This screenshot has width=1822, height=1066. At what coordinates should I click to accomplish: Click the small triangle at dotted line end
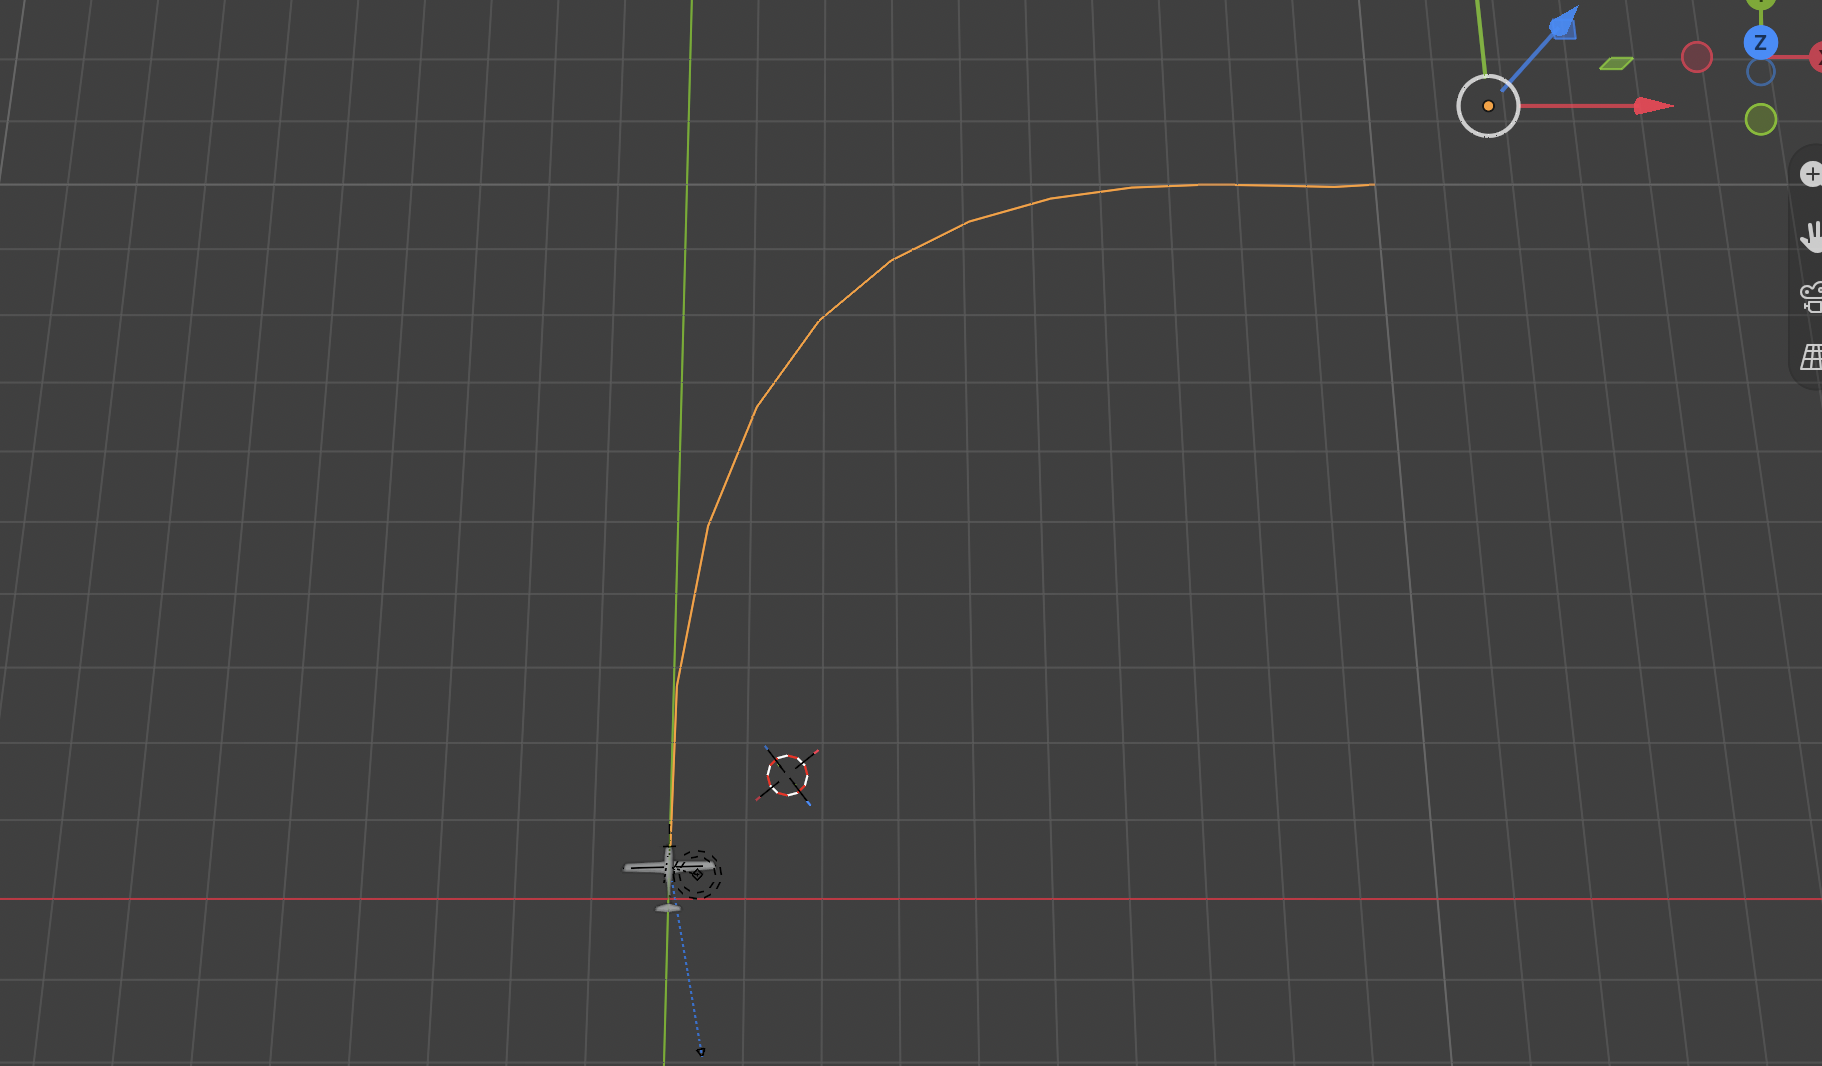[700, 1051]
